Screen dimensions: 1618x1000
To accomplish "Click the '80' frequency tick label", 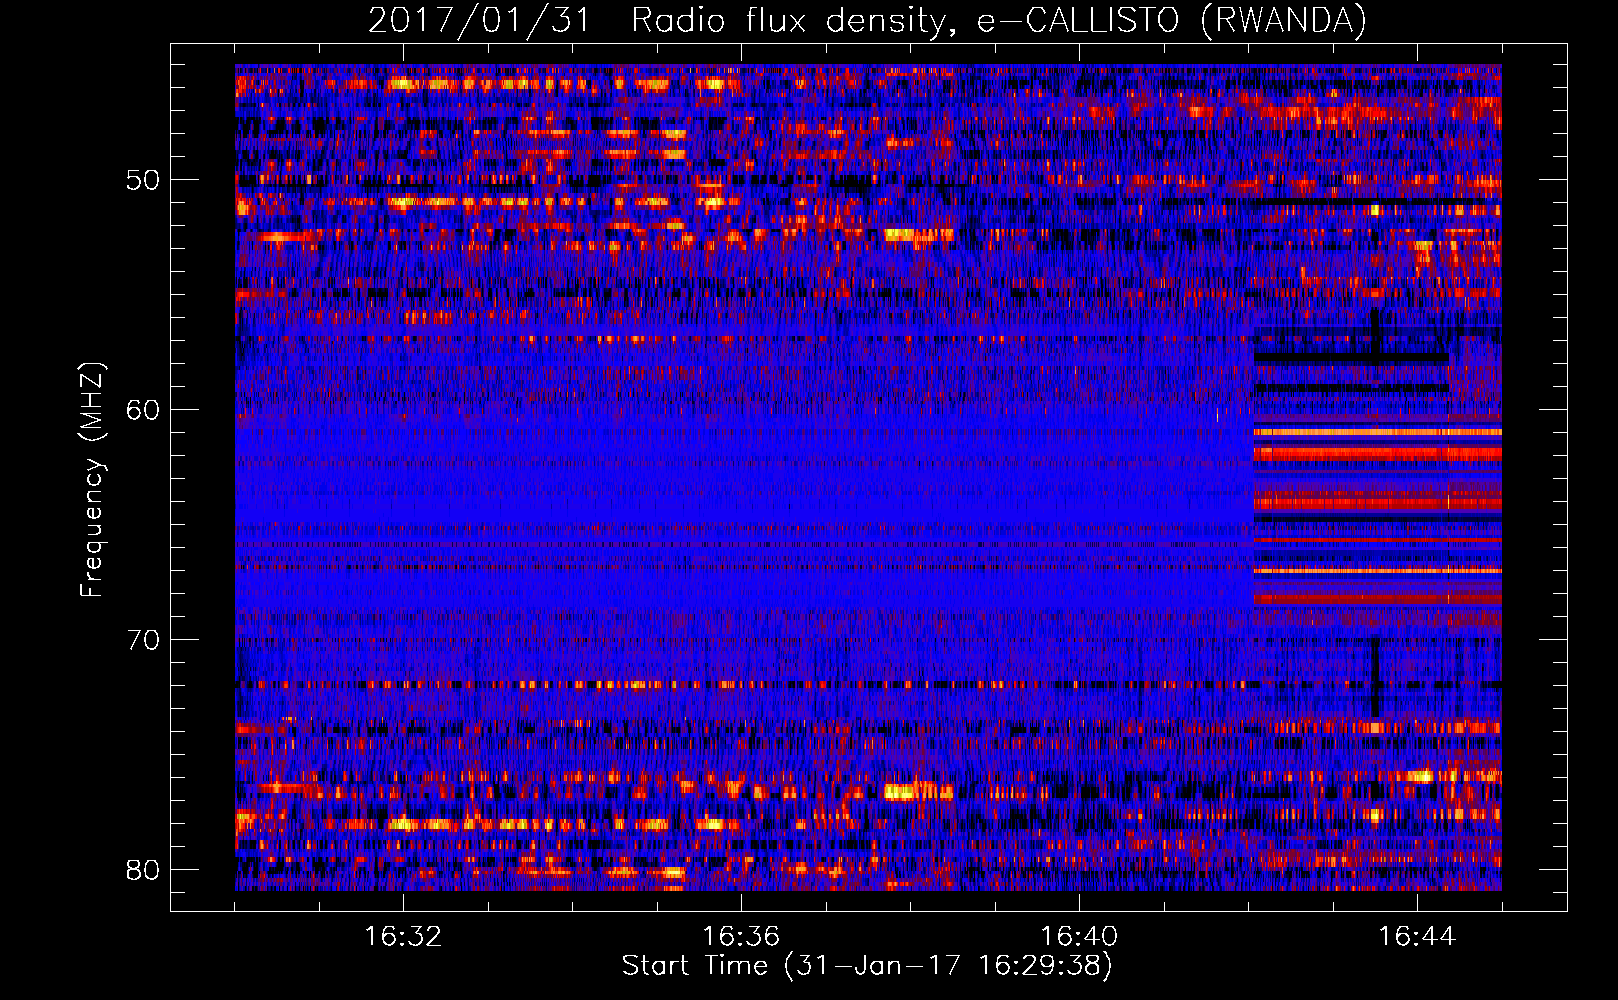I will (x=143, y=870).
